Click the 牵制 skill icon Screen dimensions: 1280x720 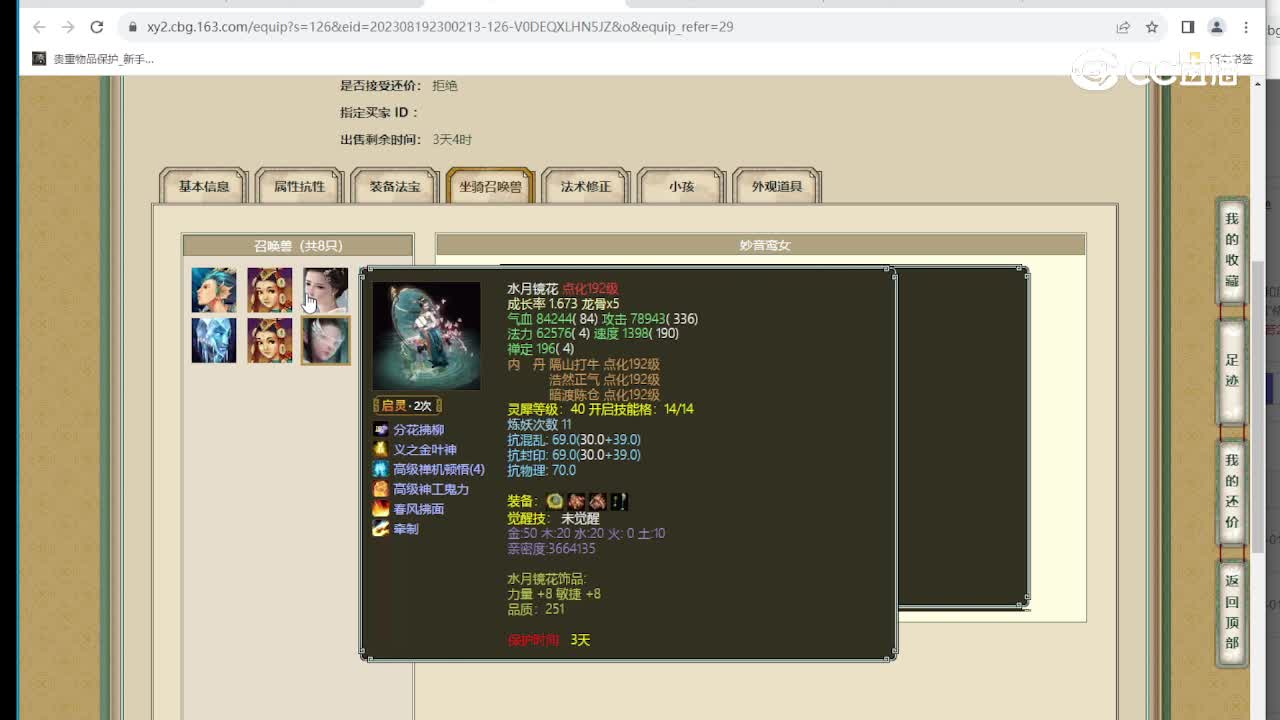(x=380, y=528)
